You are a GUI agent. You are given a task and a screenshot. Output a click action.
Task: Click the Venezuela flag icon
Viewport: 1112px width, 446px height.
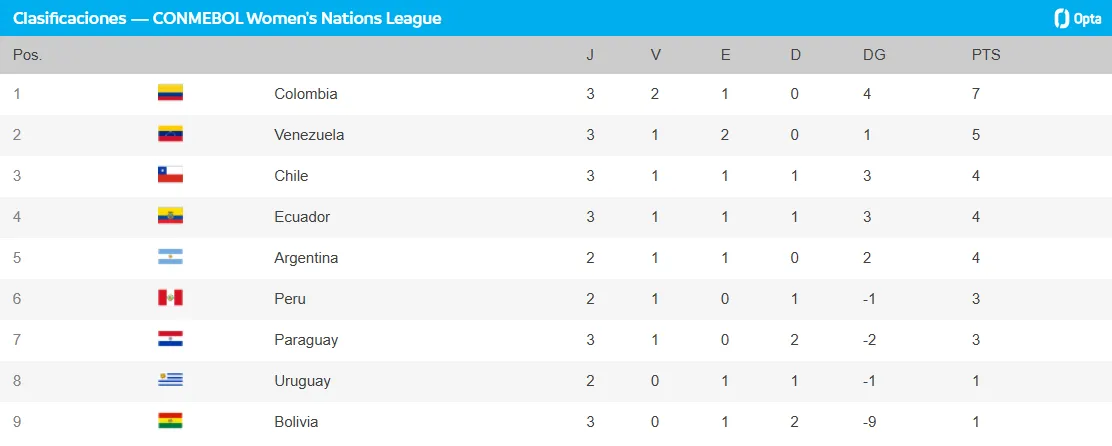pyautogui.click(x=170, y=134)
